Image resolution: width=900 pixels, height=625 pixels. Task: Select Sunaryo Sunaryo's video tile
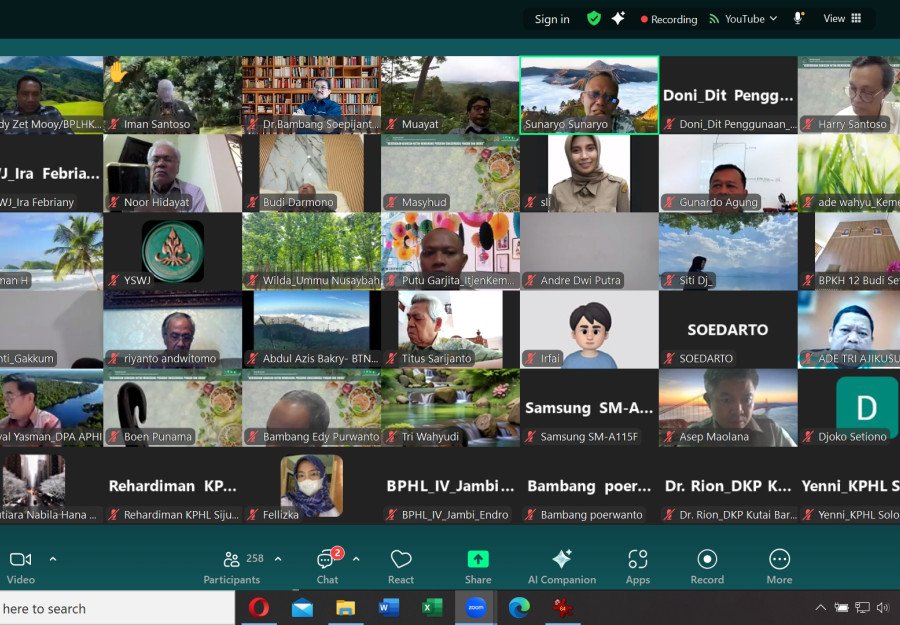click(589, 95)
